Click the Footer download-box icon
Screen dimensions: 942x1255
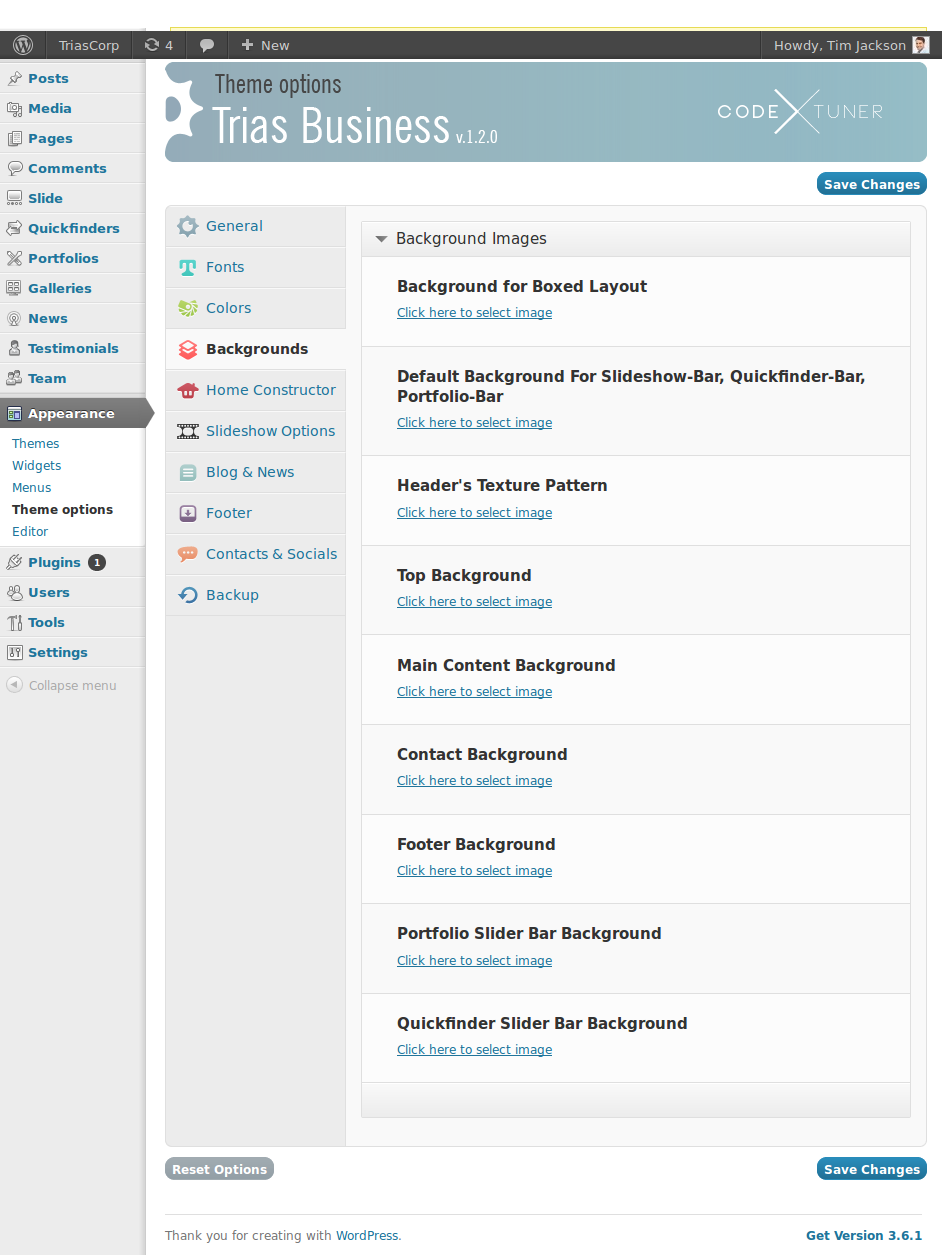click(188, 513)
